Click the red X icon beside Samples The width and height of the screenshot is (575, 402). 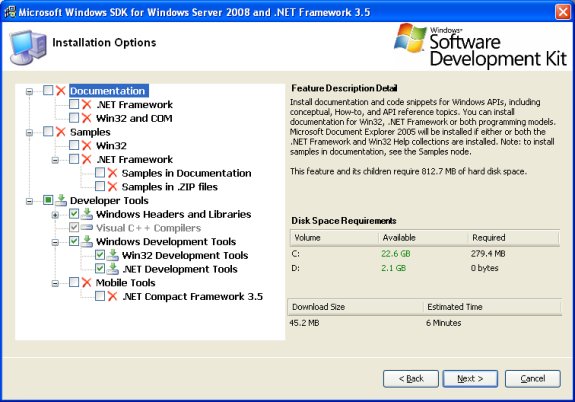[x=61, y=132]
